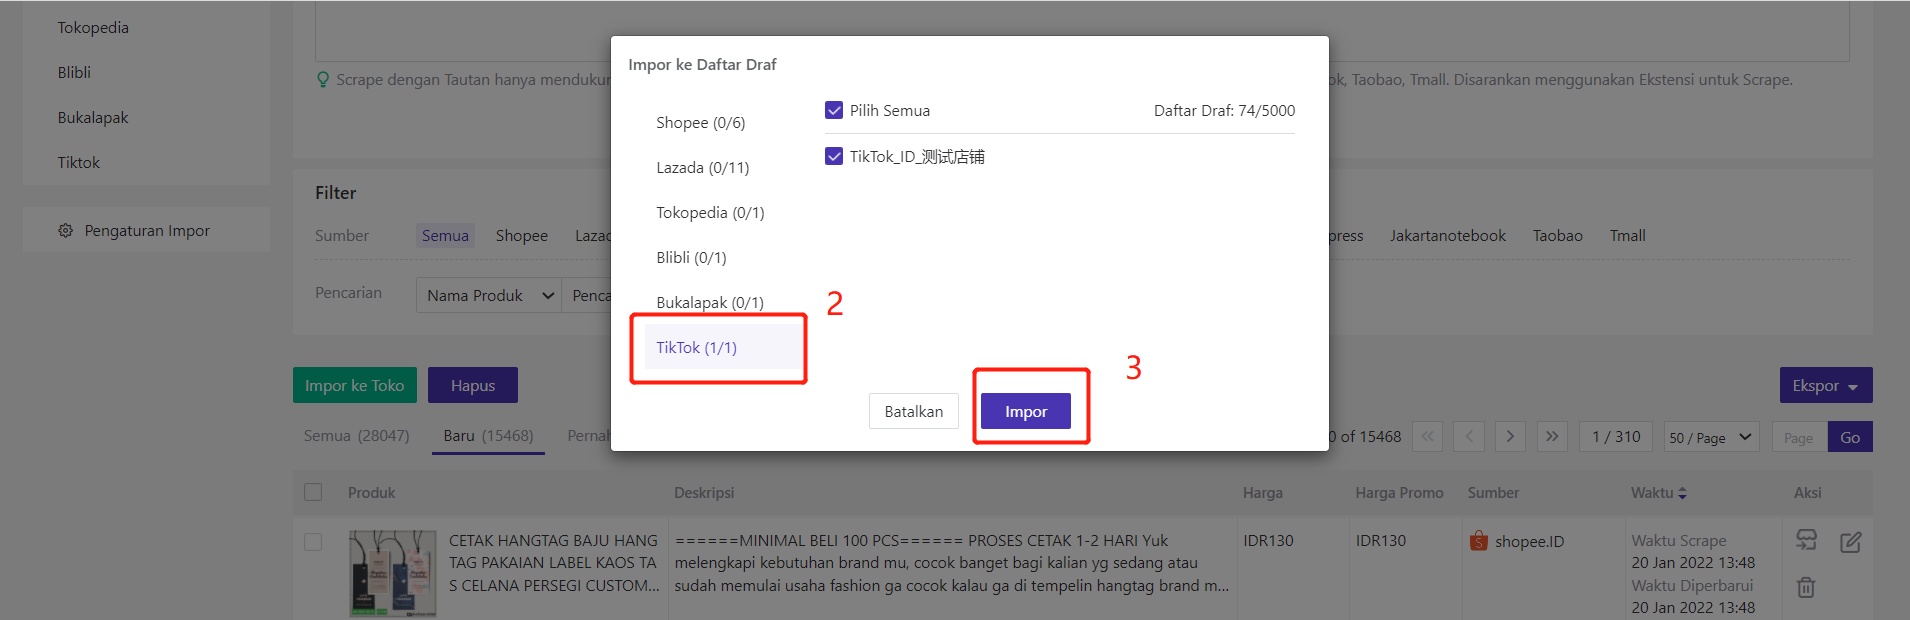This screenshot has height=620, width=1910.
Task: Go to the next page with the right arrow
Action: [1510, 437]
